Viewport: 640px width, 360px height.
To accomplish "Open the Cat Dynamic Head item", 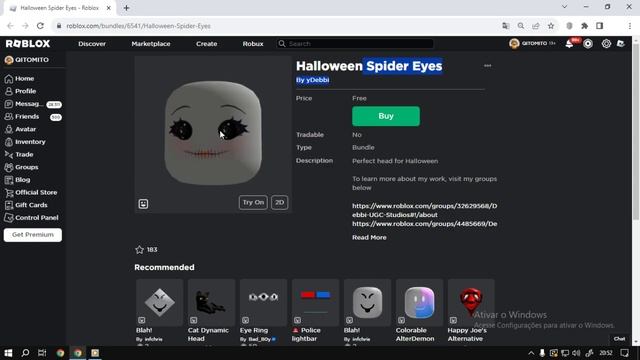I will coord(211,302).
